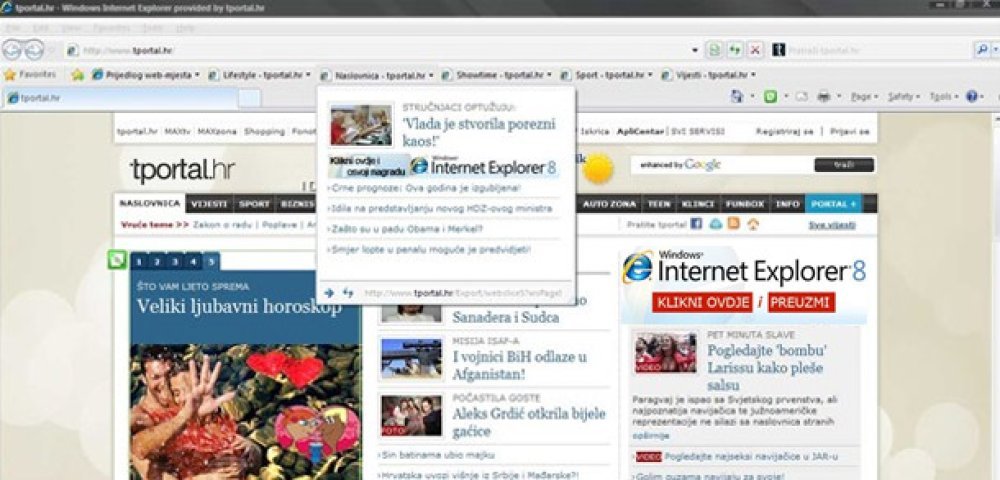Go forward with the browser Forward arrow
The image size is (1000, 480).
(34, 50)
